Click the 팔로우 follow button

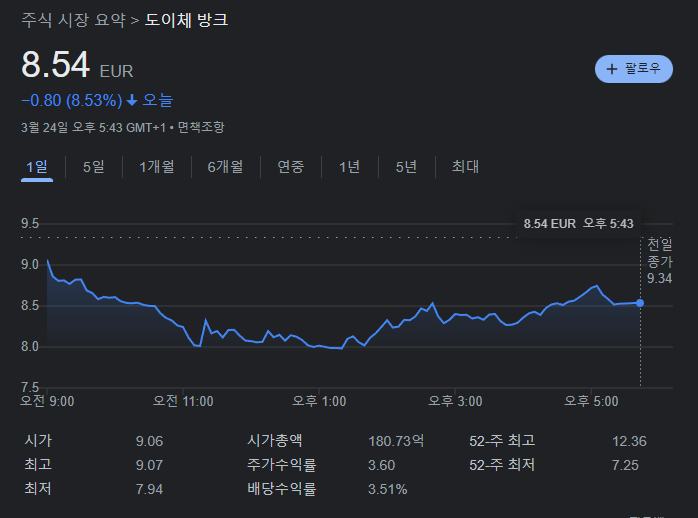click(633, 69)
